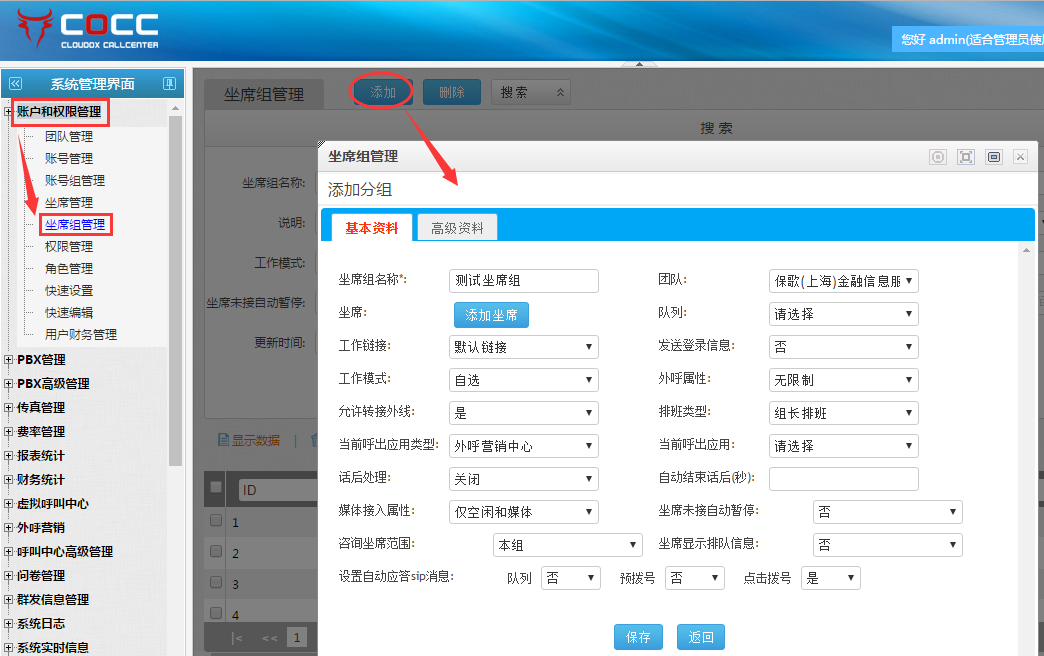Check the select-all checkbox in table header

point(216,487)
